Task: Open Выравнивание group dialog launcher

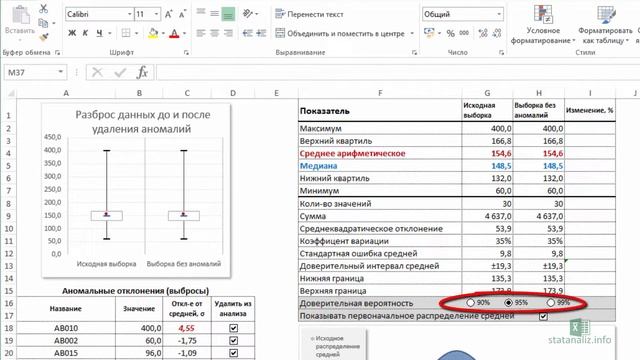Action: [x=414, y=53]
